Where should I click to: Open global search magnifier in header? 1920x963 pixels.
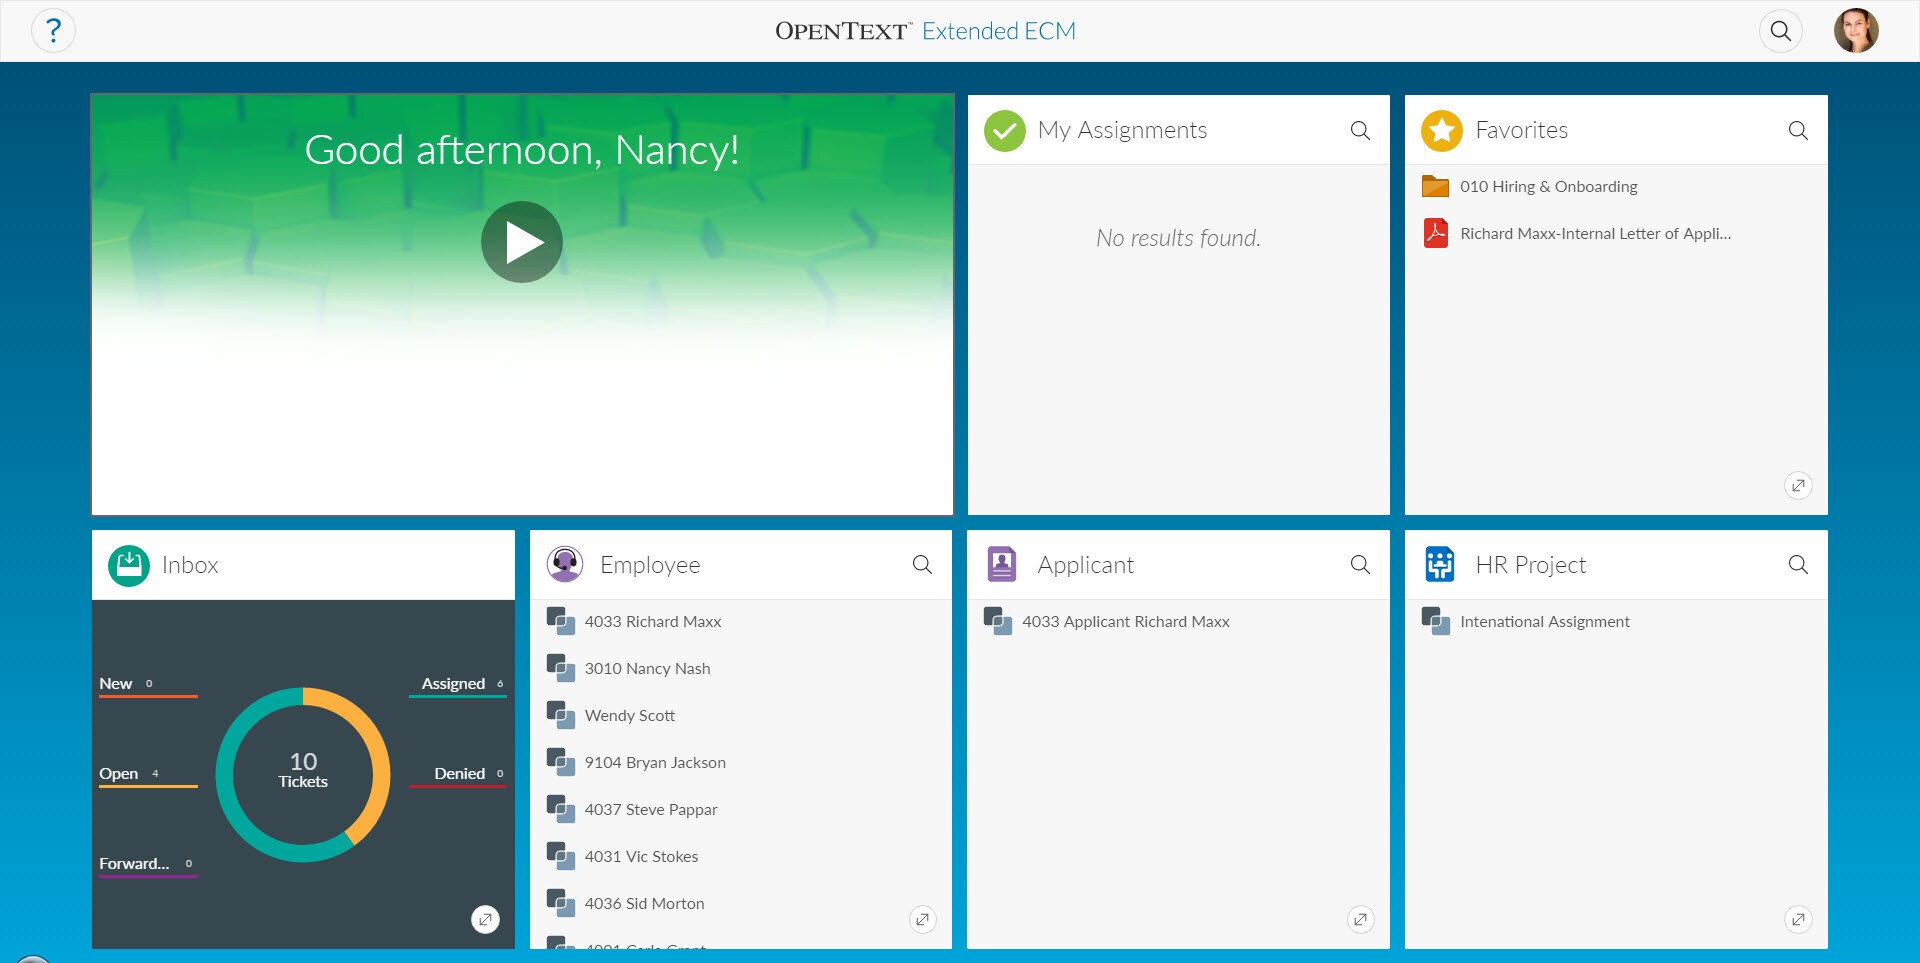[x=1781, y=30]
